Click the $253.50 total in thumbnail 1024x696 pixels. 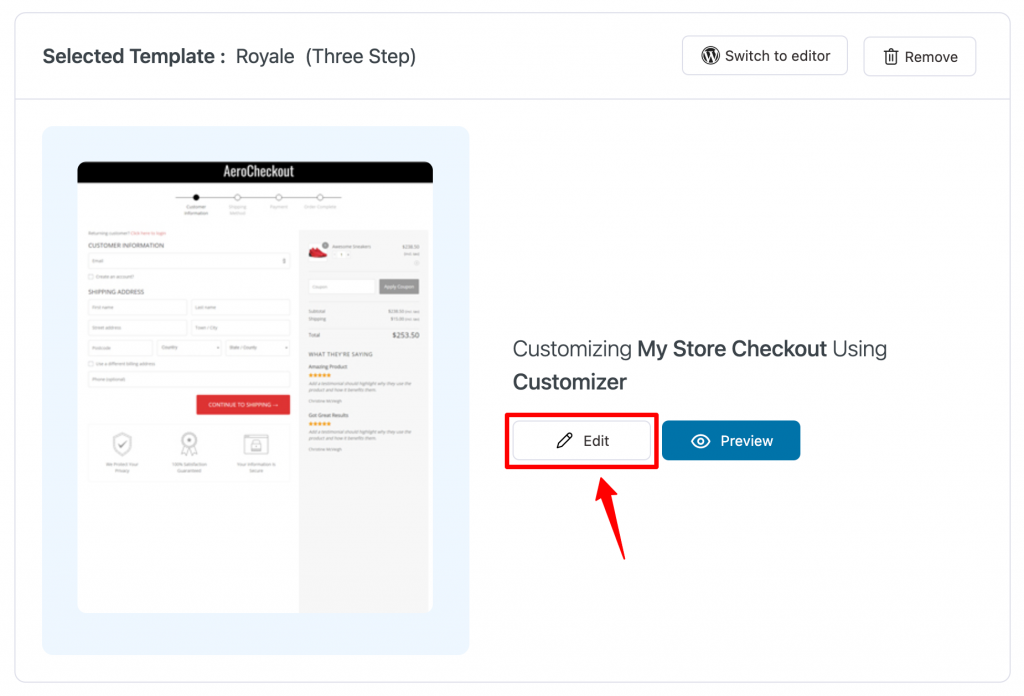click(406, 336)
